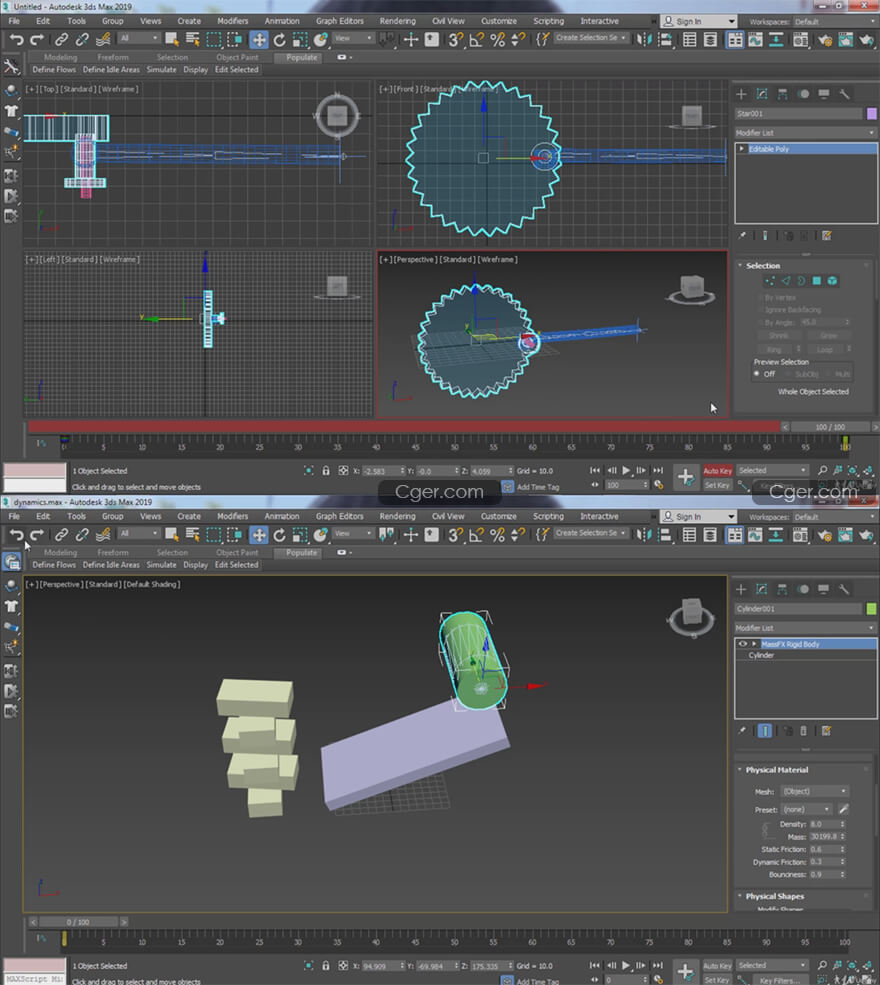Click Pin Stack icon under Untitled modifier stack
The height and width of the screenshot is (985, 880).
pos(742,236)
